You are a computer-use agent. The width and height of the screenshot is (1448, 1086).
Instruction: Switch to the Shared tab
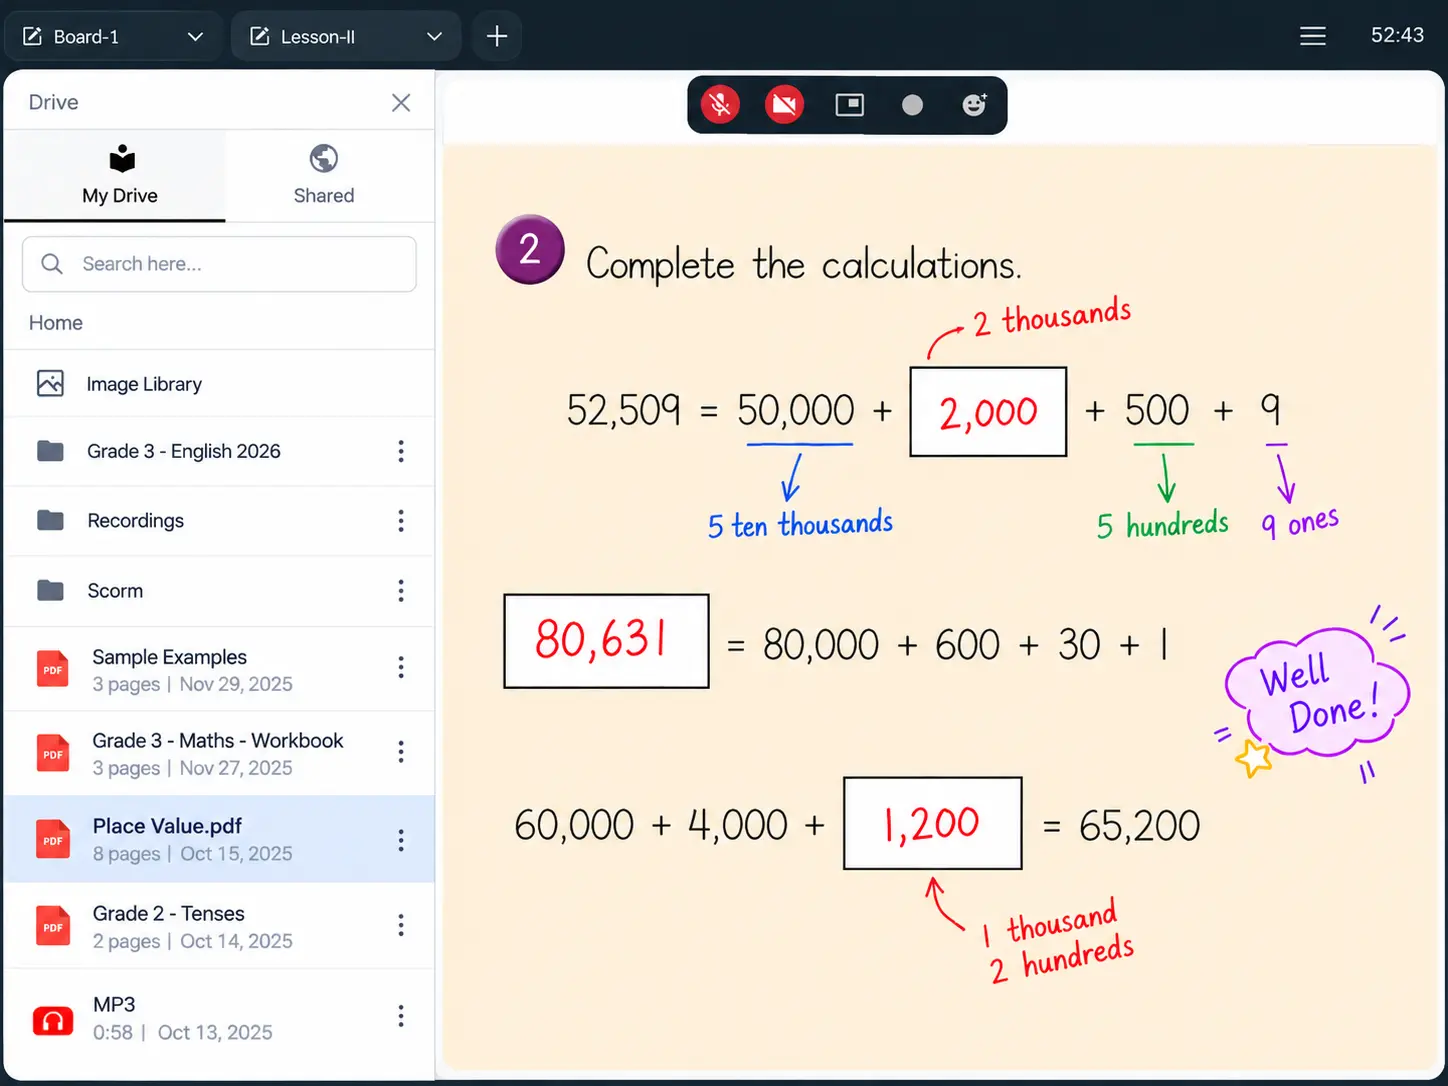tap(324, 175)
